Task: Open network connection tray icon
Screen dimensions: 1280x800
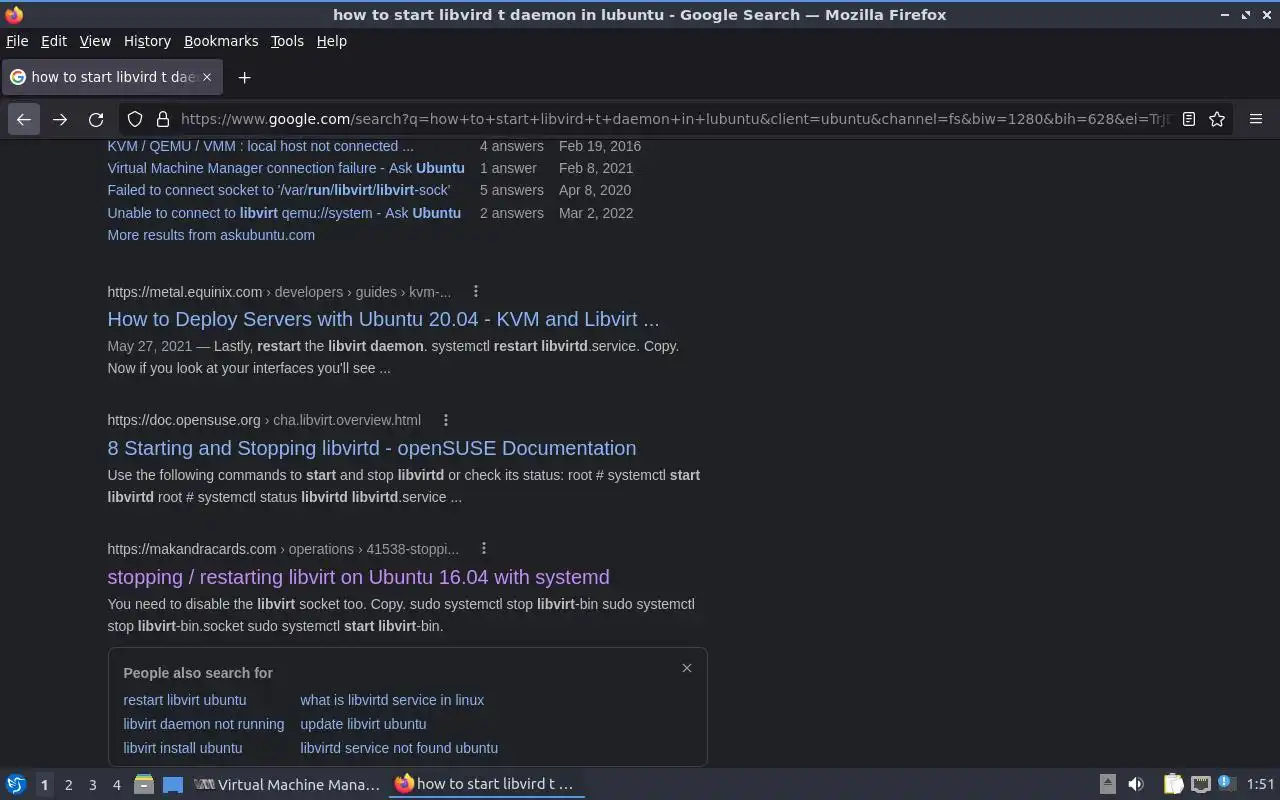Action: coord(1201,785)
